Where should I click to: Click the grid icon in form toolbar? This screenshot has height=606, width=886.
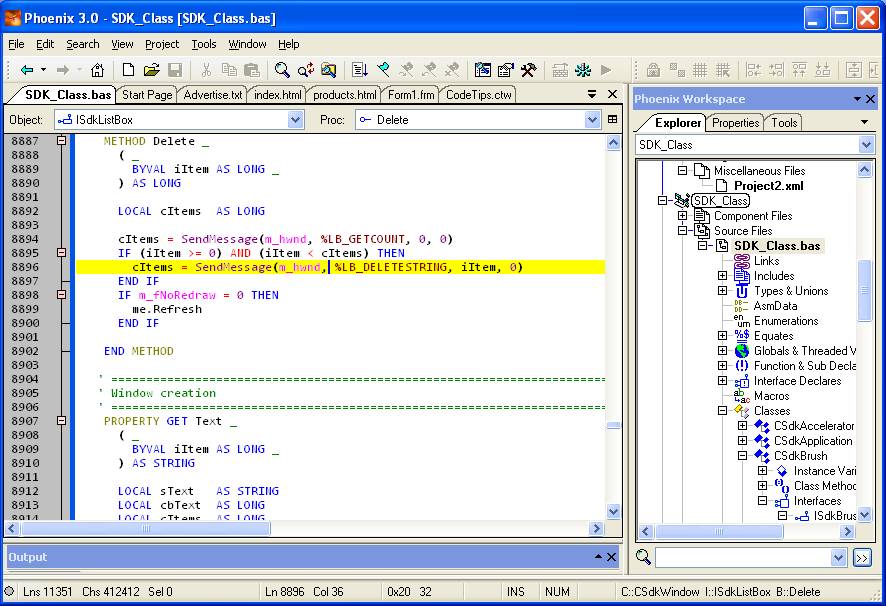(700, 70)
